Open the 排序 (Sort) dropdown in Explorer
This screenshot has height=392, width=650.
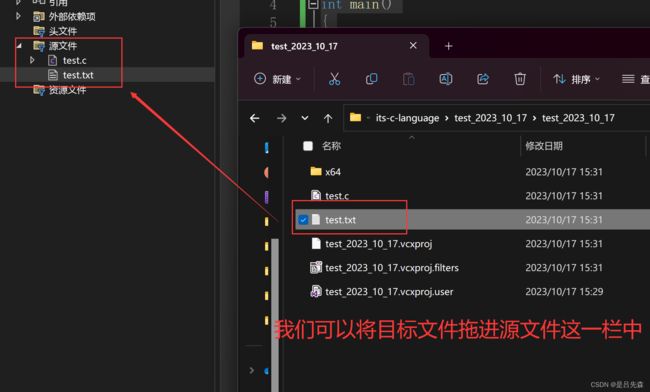click(x=576, y=79)
